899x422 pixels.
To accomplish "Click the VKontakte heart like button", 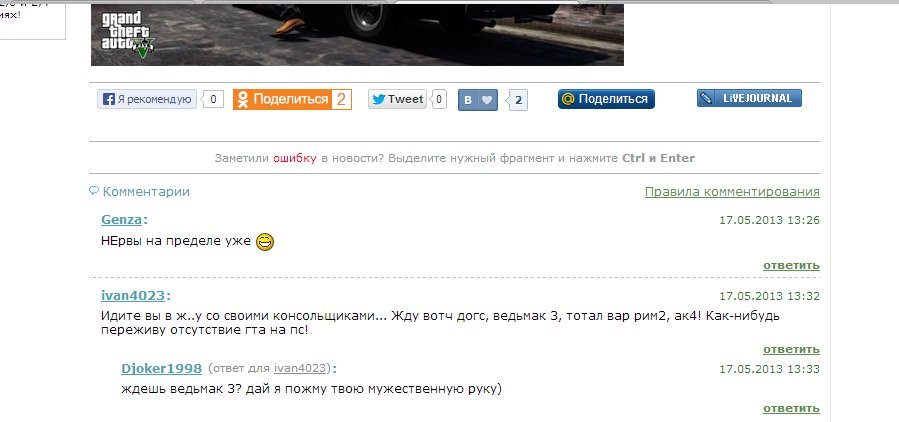I will tap(478, 100).
